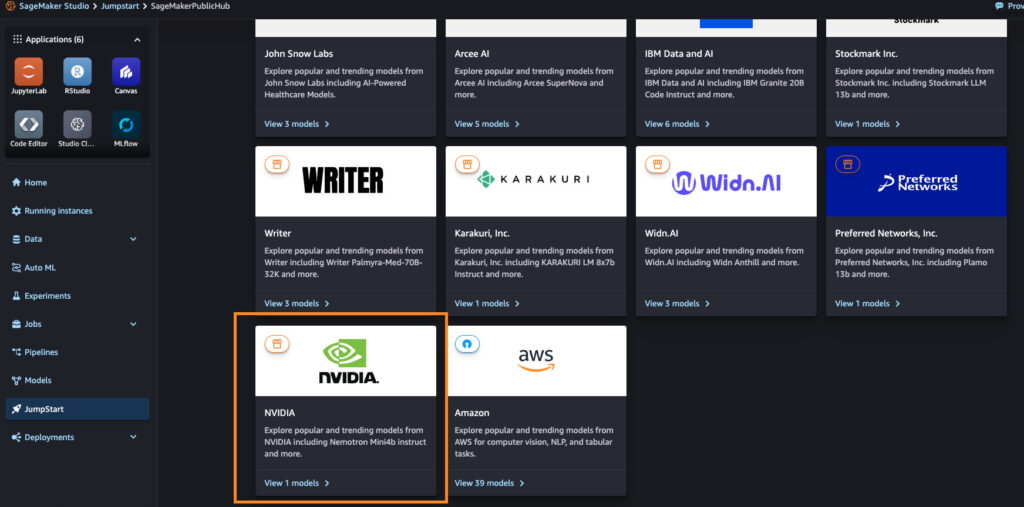Viewport: 1024px width, 507px height.
Task: Click the Jumpstart breadcrumb link
Action: tap(122, 6)
